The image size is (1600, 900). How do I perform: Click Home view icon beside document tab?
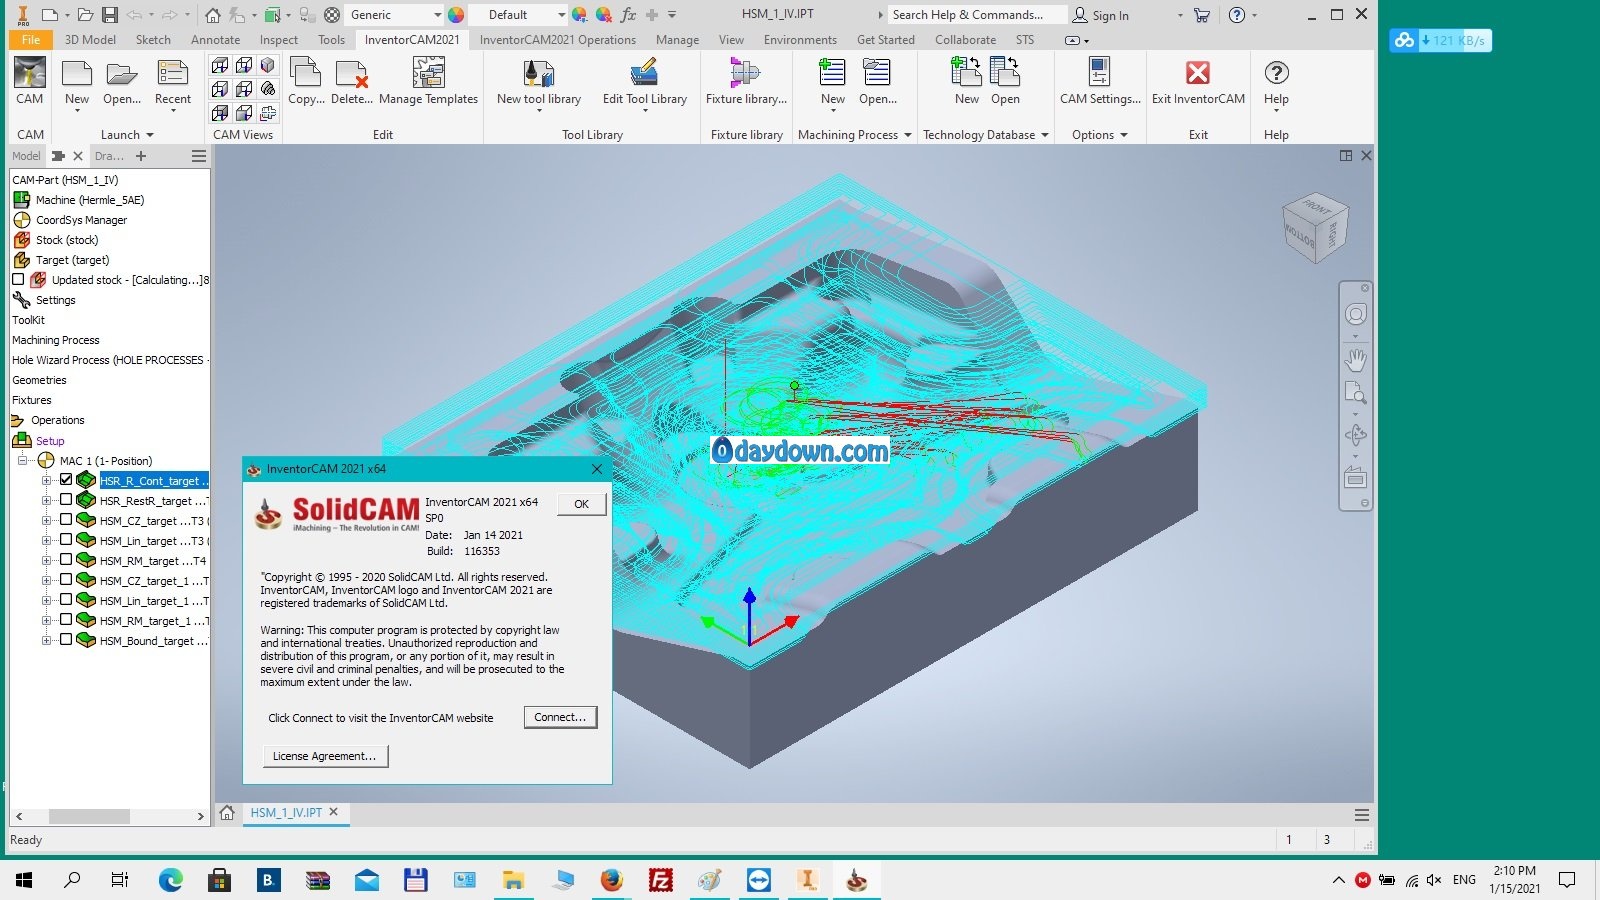tap(227, 812)
